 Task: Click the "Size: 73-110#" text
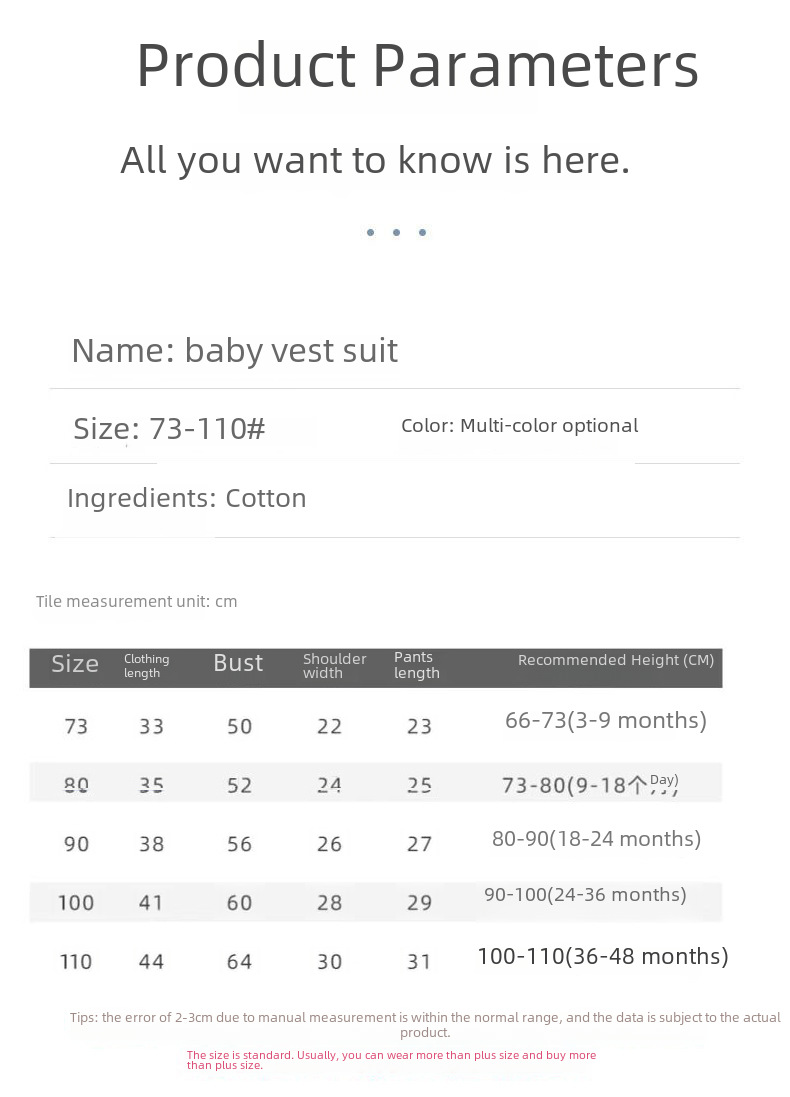pyautogui.click(x=169, y=429)
